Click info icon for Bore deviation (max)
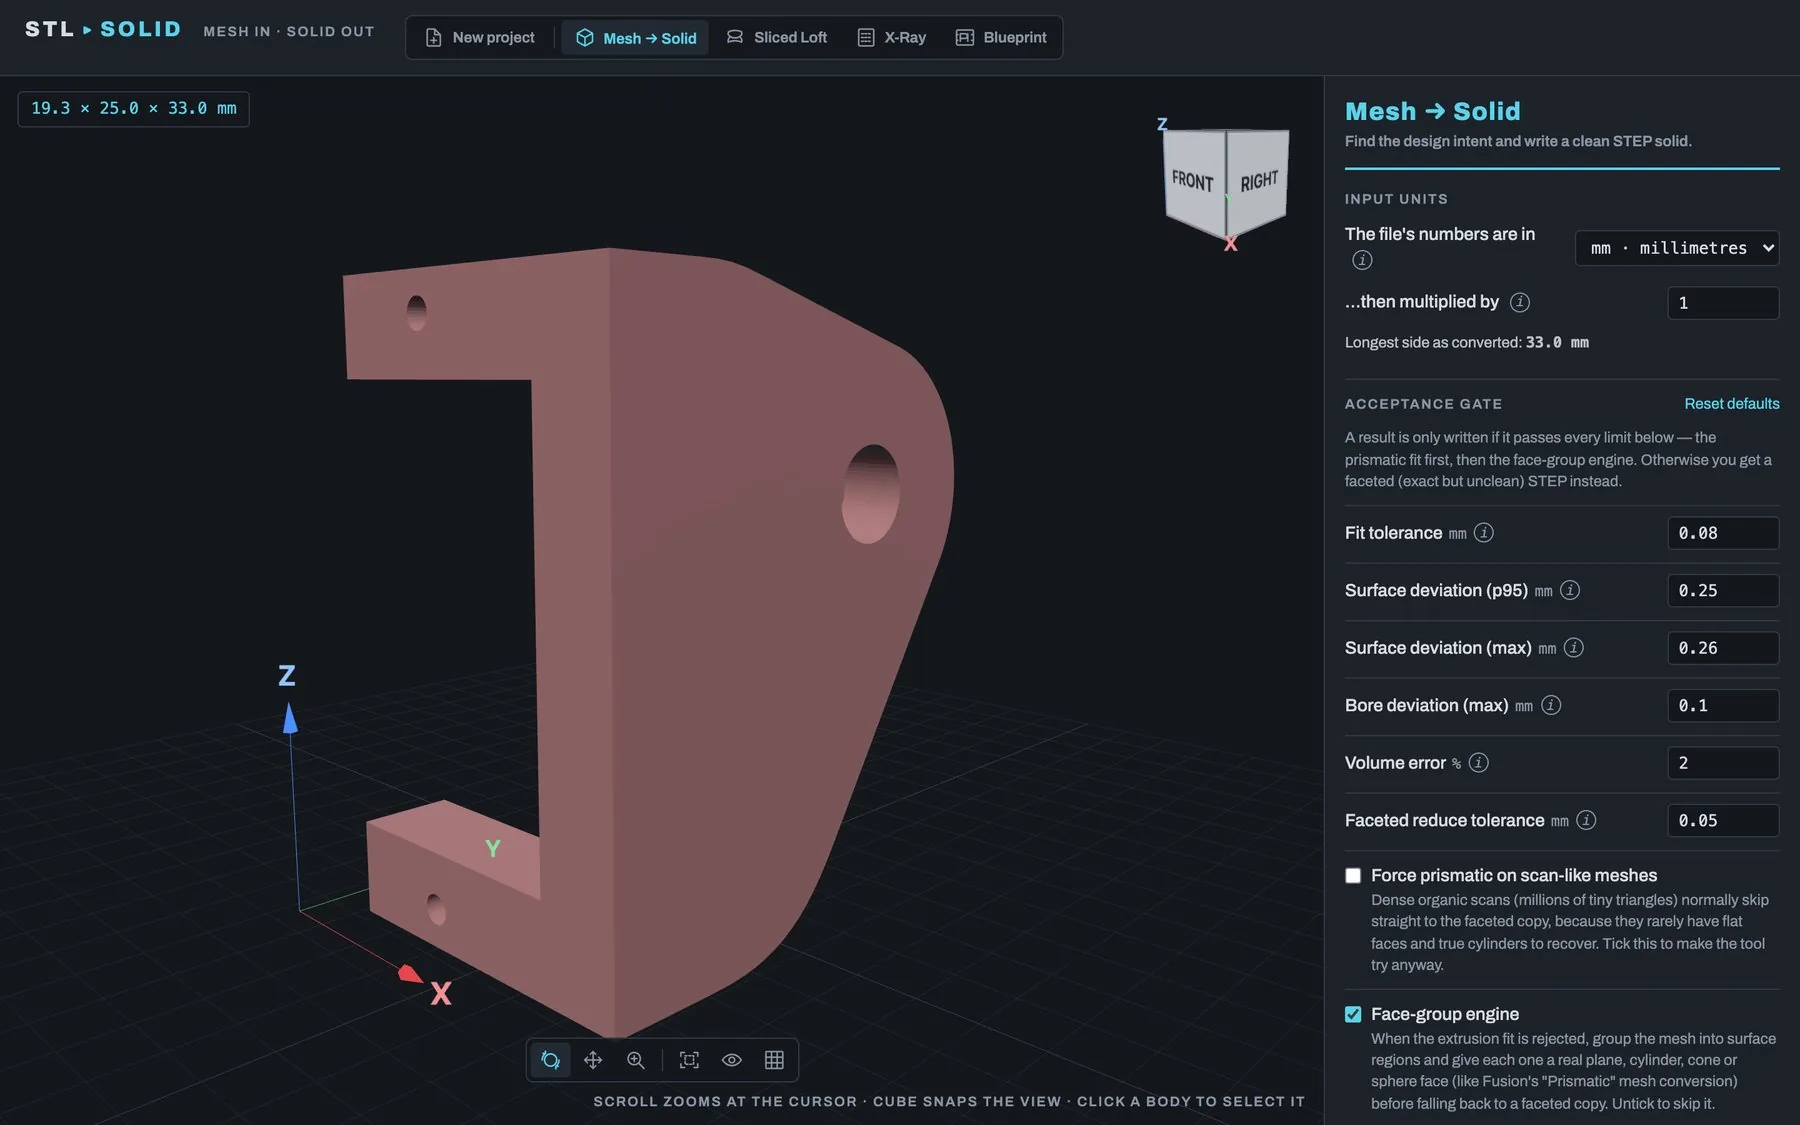The image size is (1800, 1125). (x=1551, y=705)
